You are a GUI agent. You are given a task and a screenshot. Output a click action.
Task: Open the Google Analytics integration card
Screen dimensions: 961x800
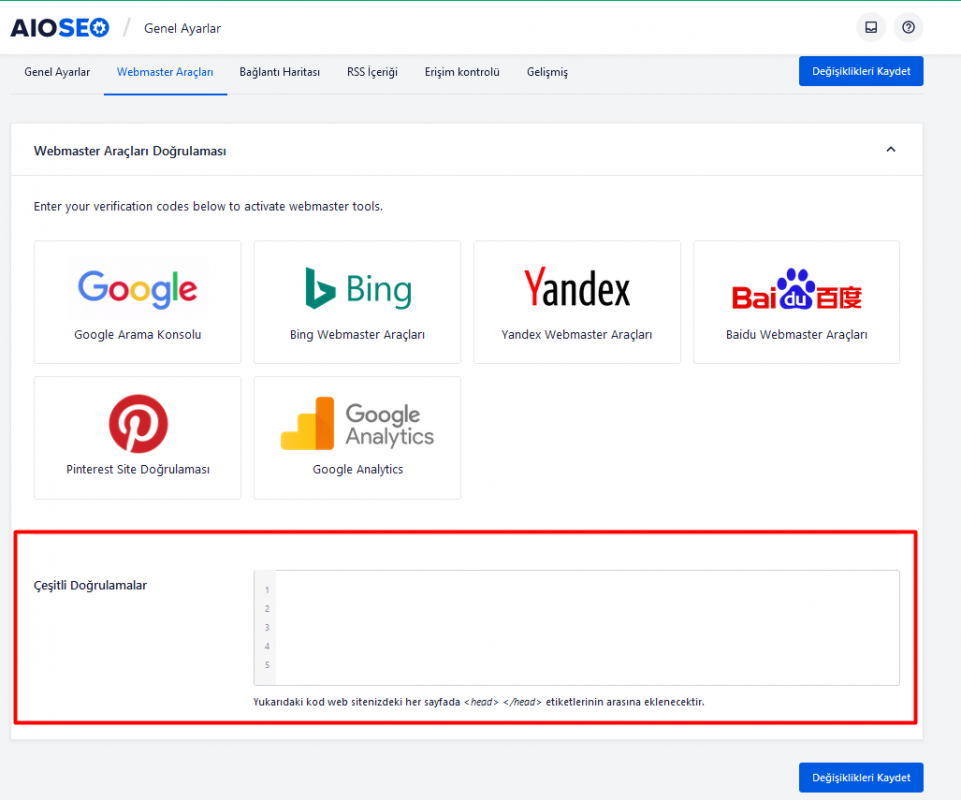coord(356,437)
